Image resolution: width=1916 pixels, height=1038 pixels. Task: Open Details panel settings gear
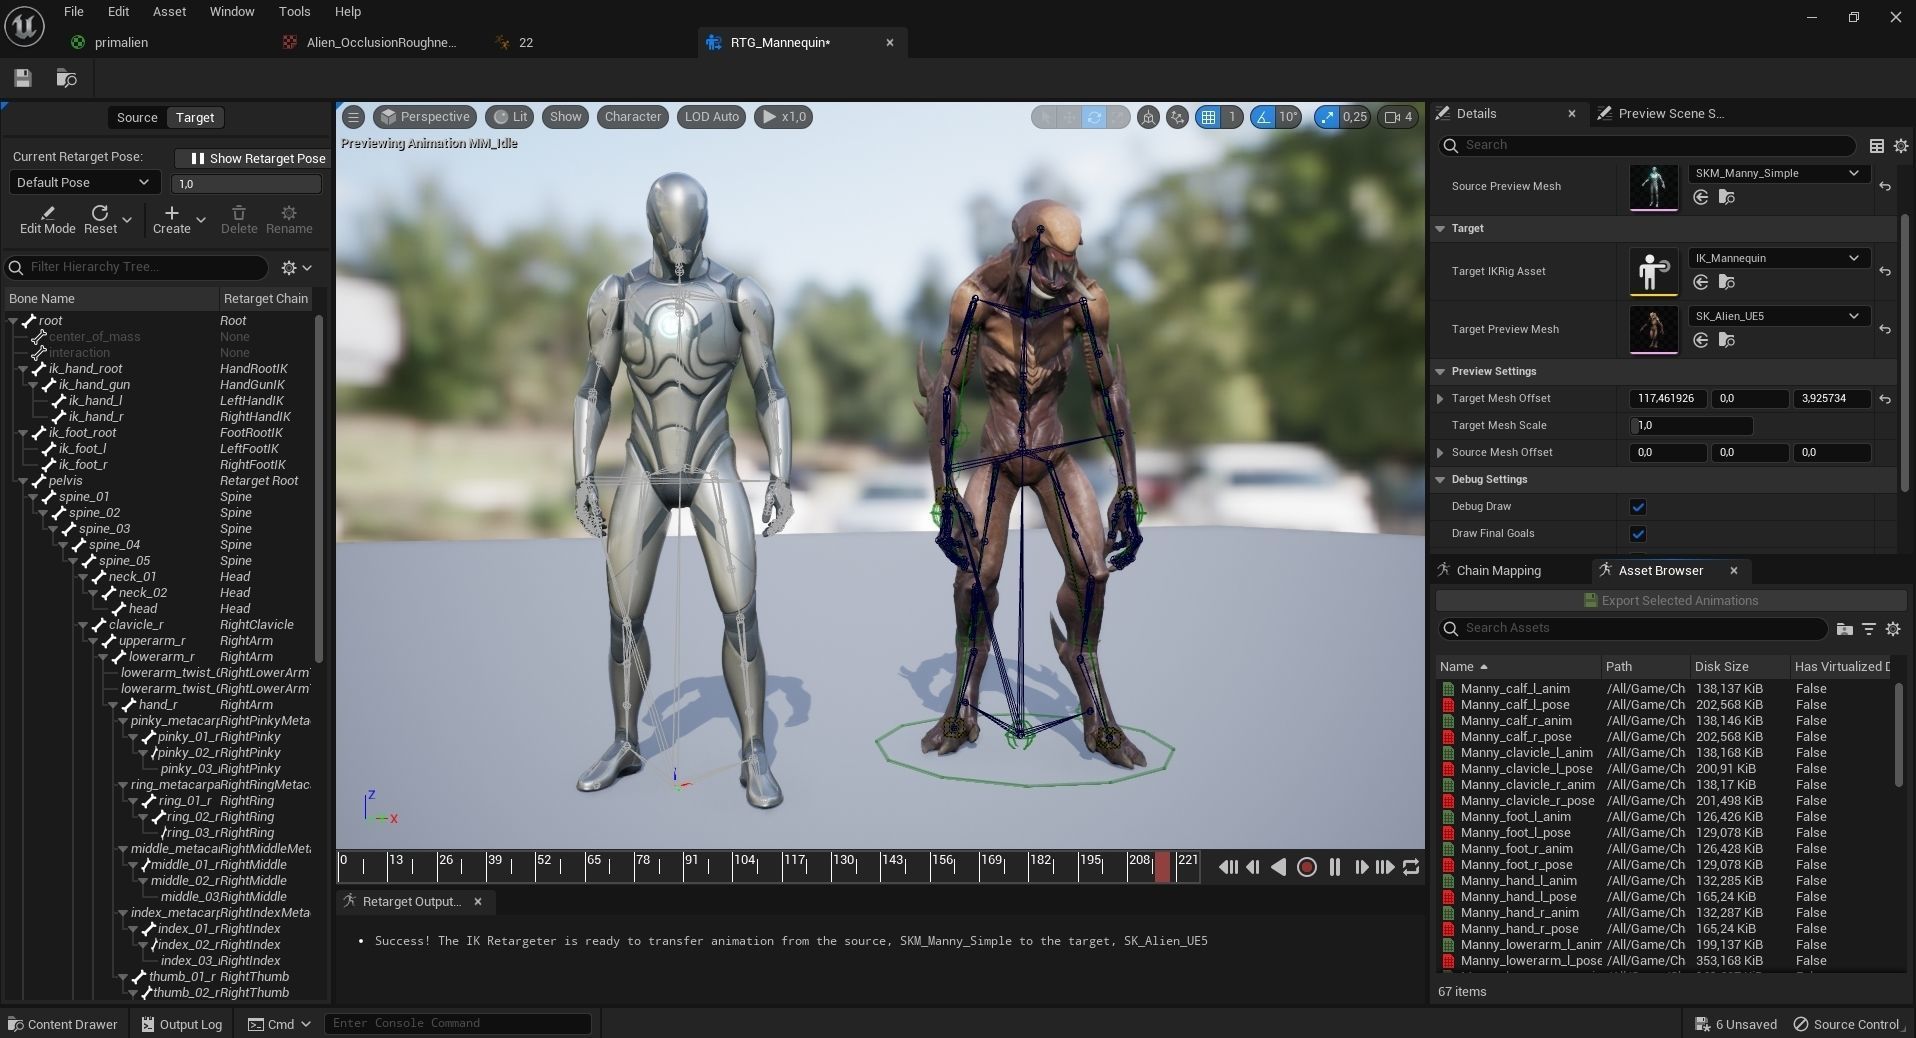(x=1900, y=146)
